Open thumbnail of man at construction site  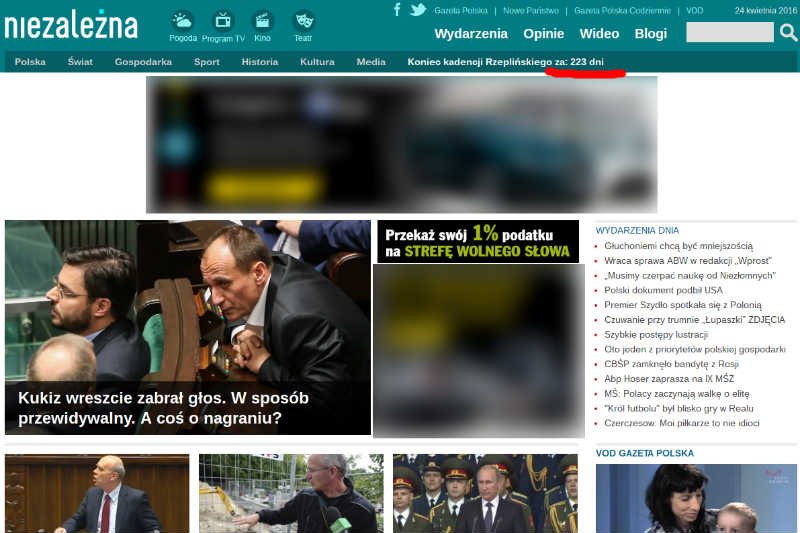(x=291, y=494)
